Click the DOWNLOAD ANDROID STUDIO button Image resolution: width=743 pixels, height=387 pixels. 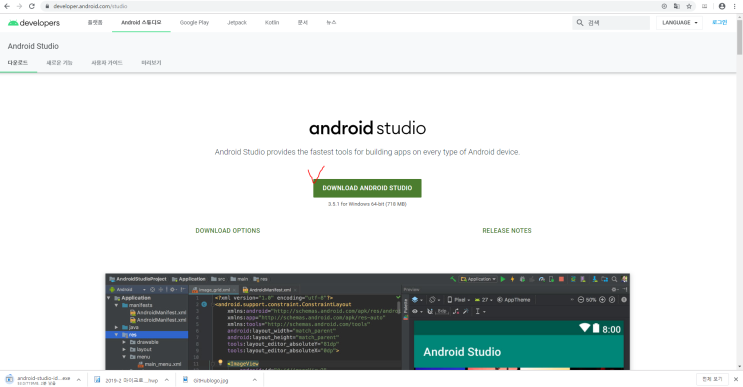tap(367, 188)
